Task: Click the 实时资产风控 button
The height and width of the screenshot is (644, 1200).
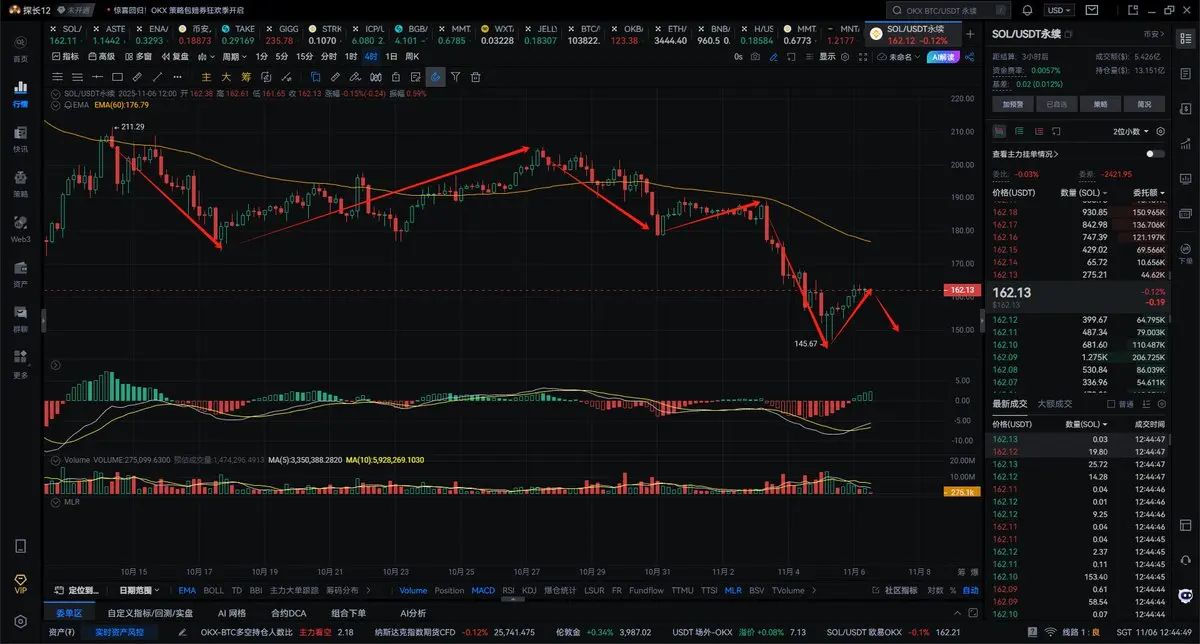Action: pos(119,633)
